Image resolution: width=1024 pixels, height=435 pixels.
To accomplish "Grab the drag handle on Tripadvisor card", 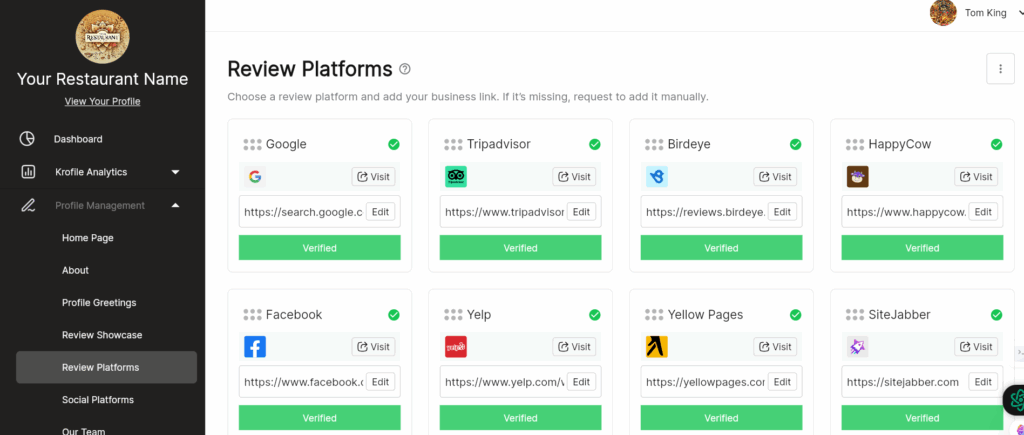I will click(x=453, y=144).
